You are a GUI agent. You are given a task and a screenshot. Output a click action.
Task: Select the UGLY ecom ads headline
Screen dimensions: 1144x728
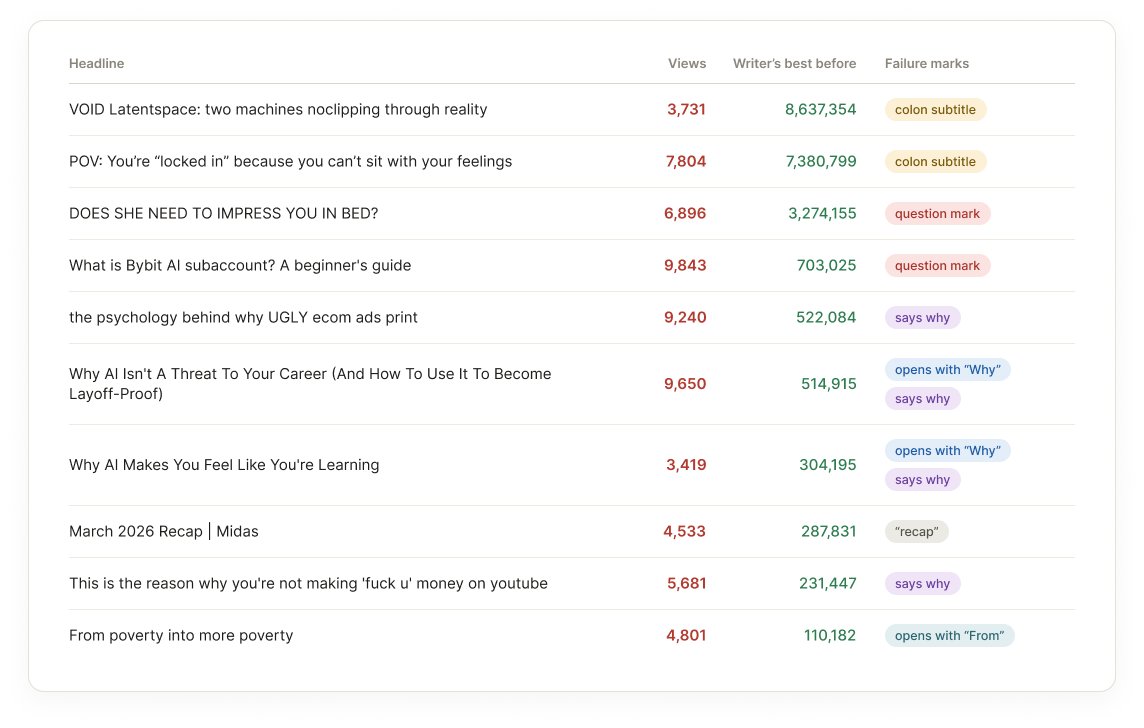[243, 317]
